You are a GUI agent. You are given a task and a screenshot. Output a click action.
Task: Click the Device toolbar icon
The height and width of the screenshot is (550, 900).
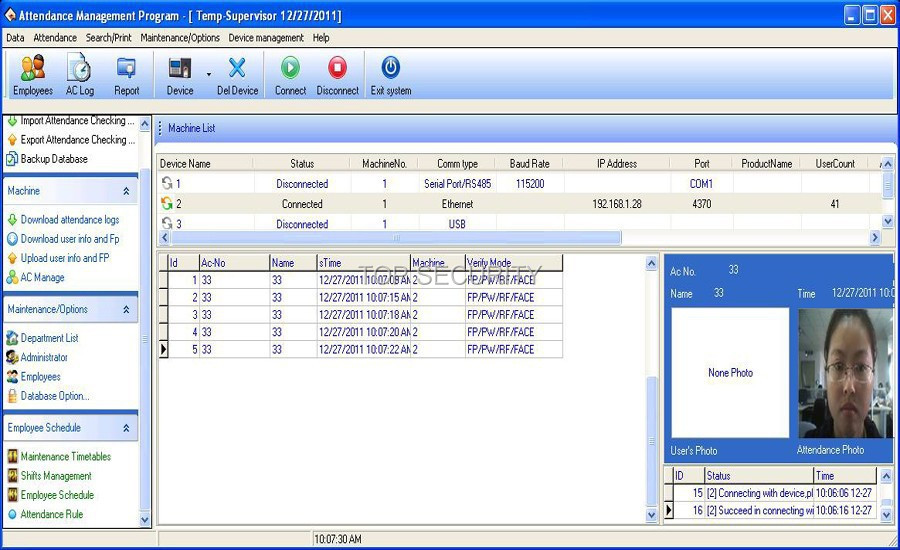pyautogui.click(x=180, y=75)
